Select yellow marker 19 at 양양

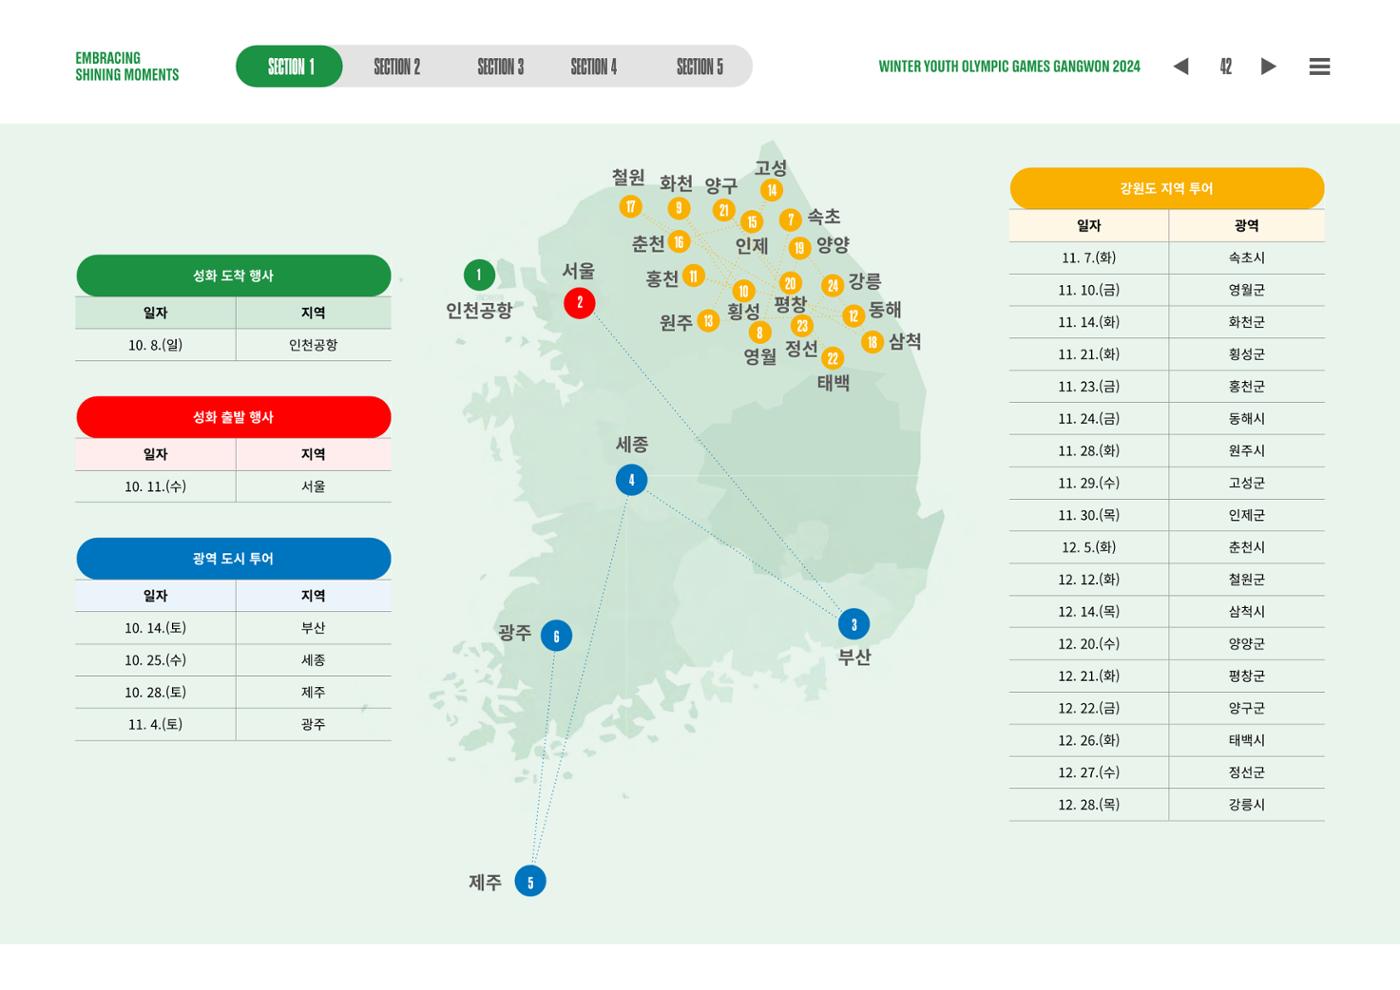tap(799, 248)
